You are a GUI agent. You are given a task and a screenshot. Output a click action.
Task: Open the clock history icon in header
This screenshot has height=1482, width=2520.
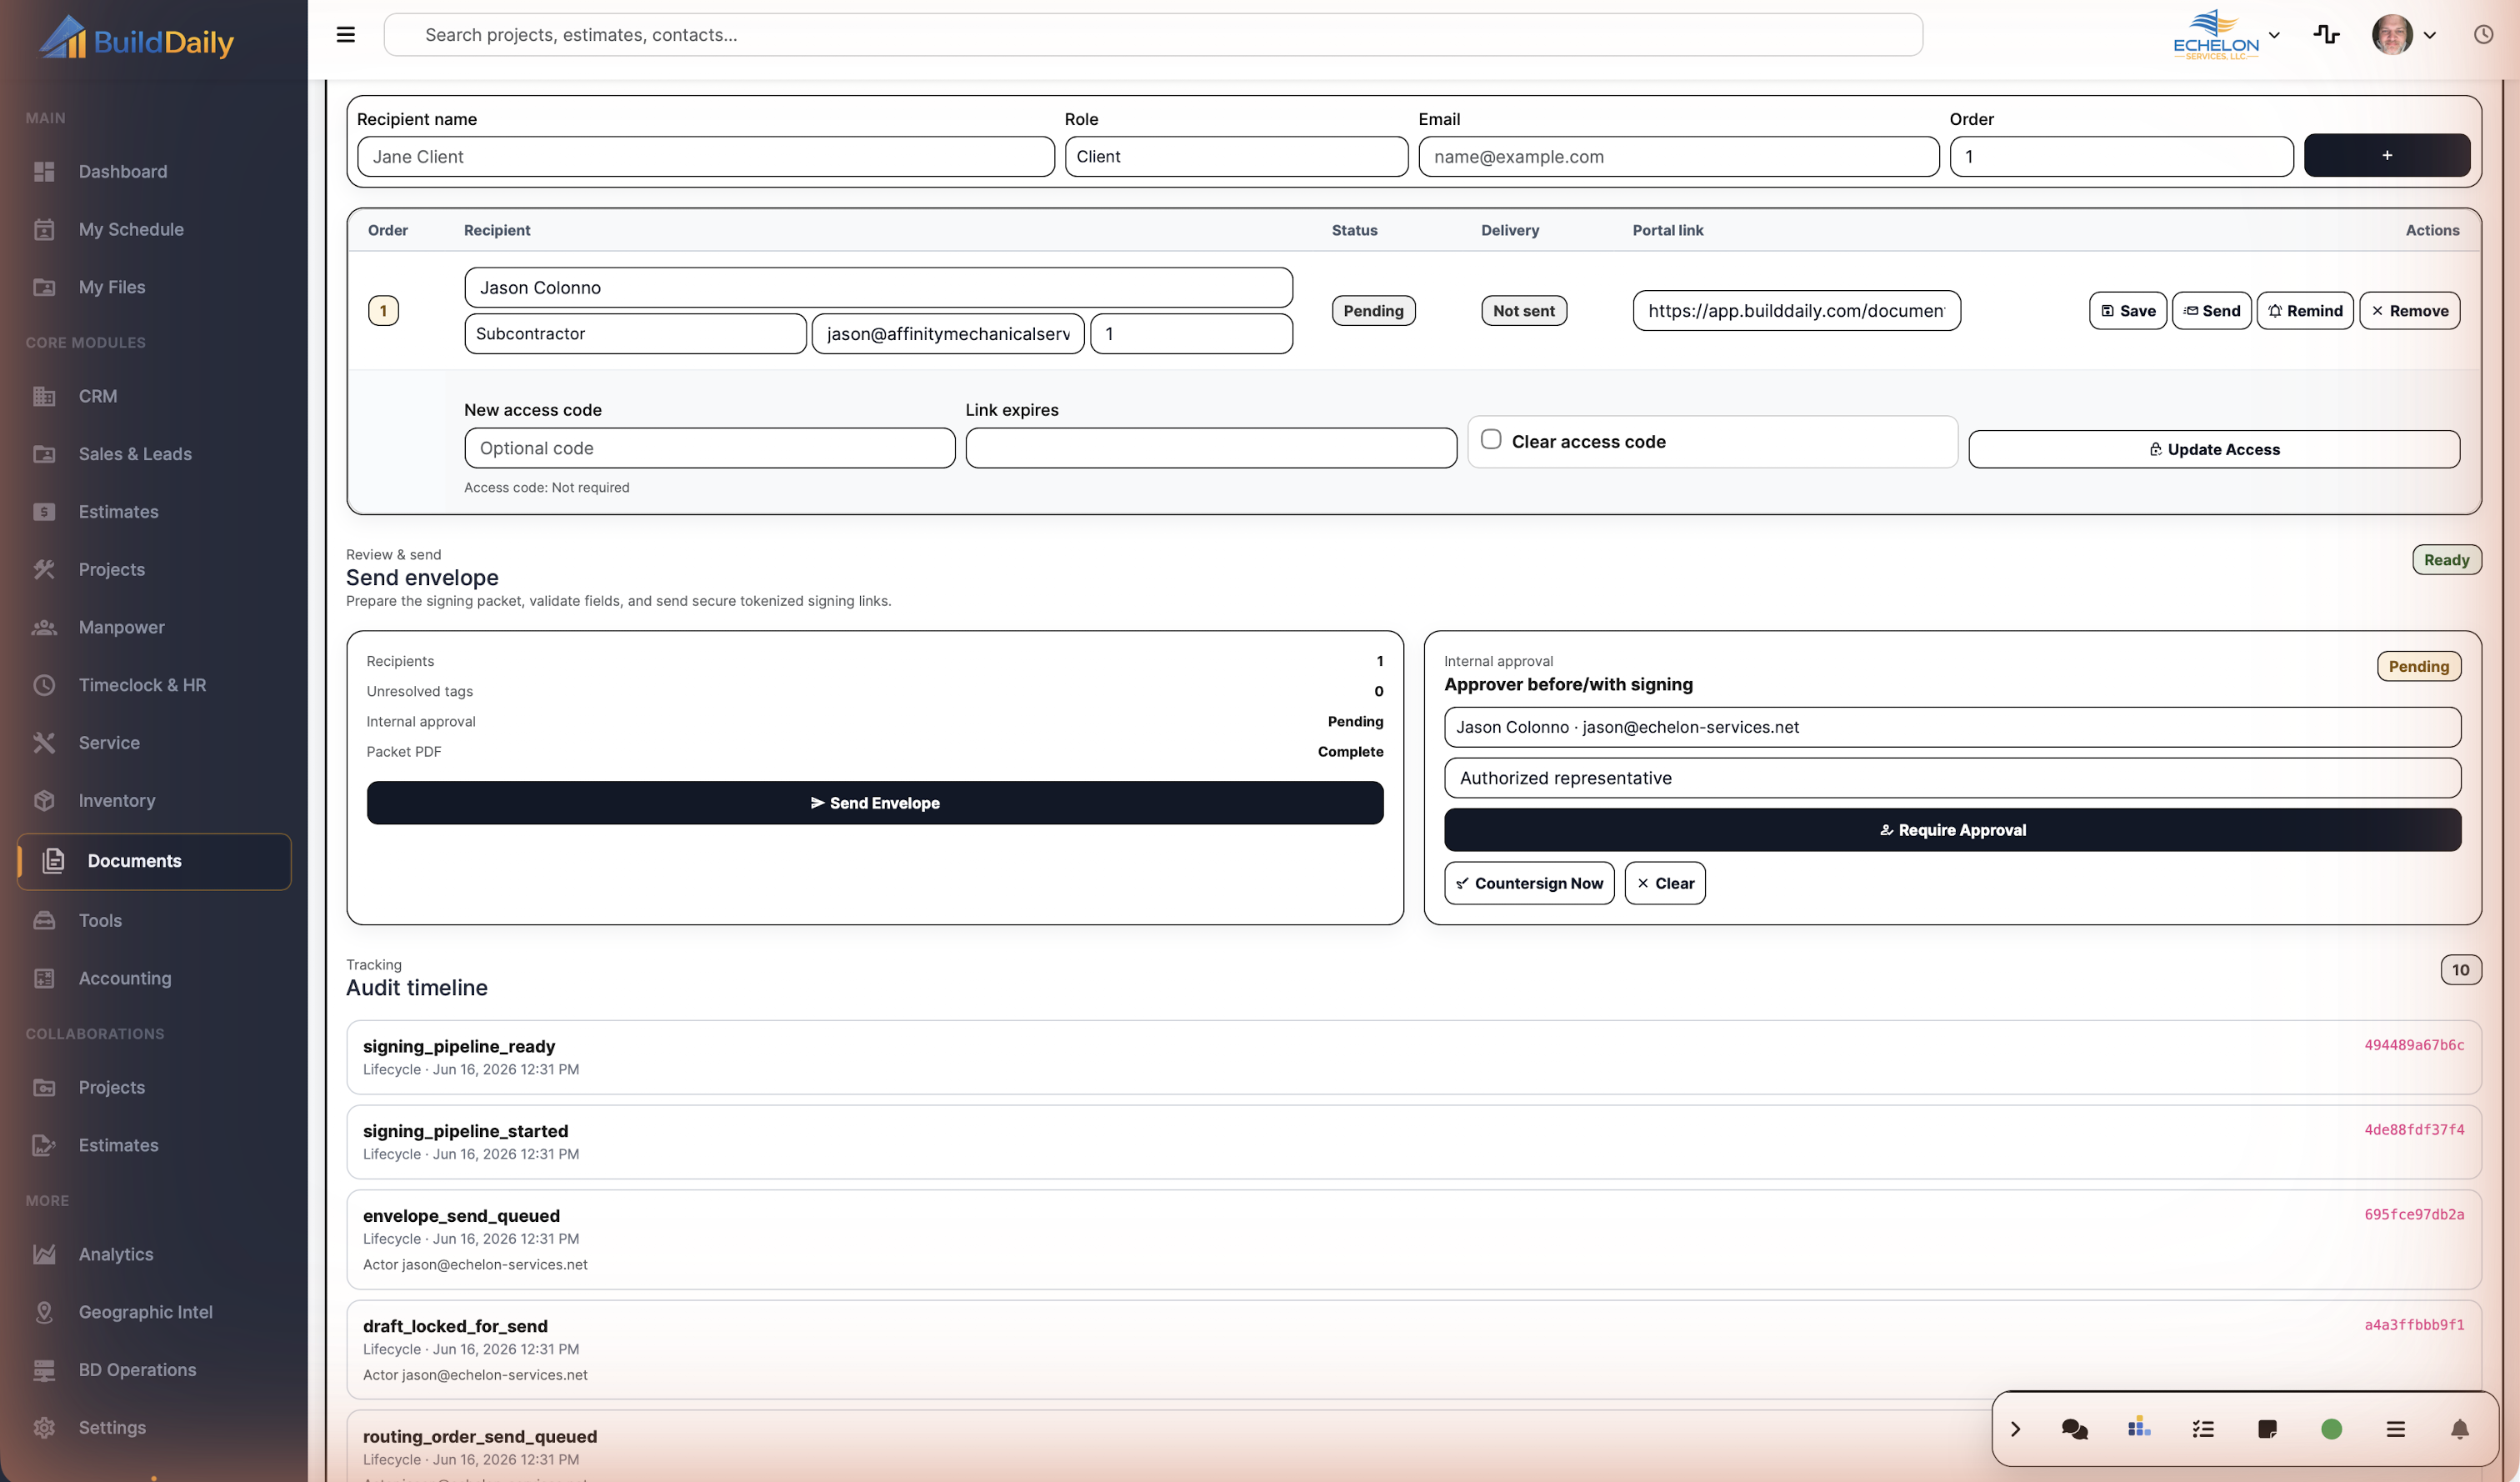pos(2483,35)
